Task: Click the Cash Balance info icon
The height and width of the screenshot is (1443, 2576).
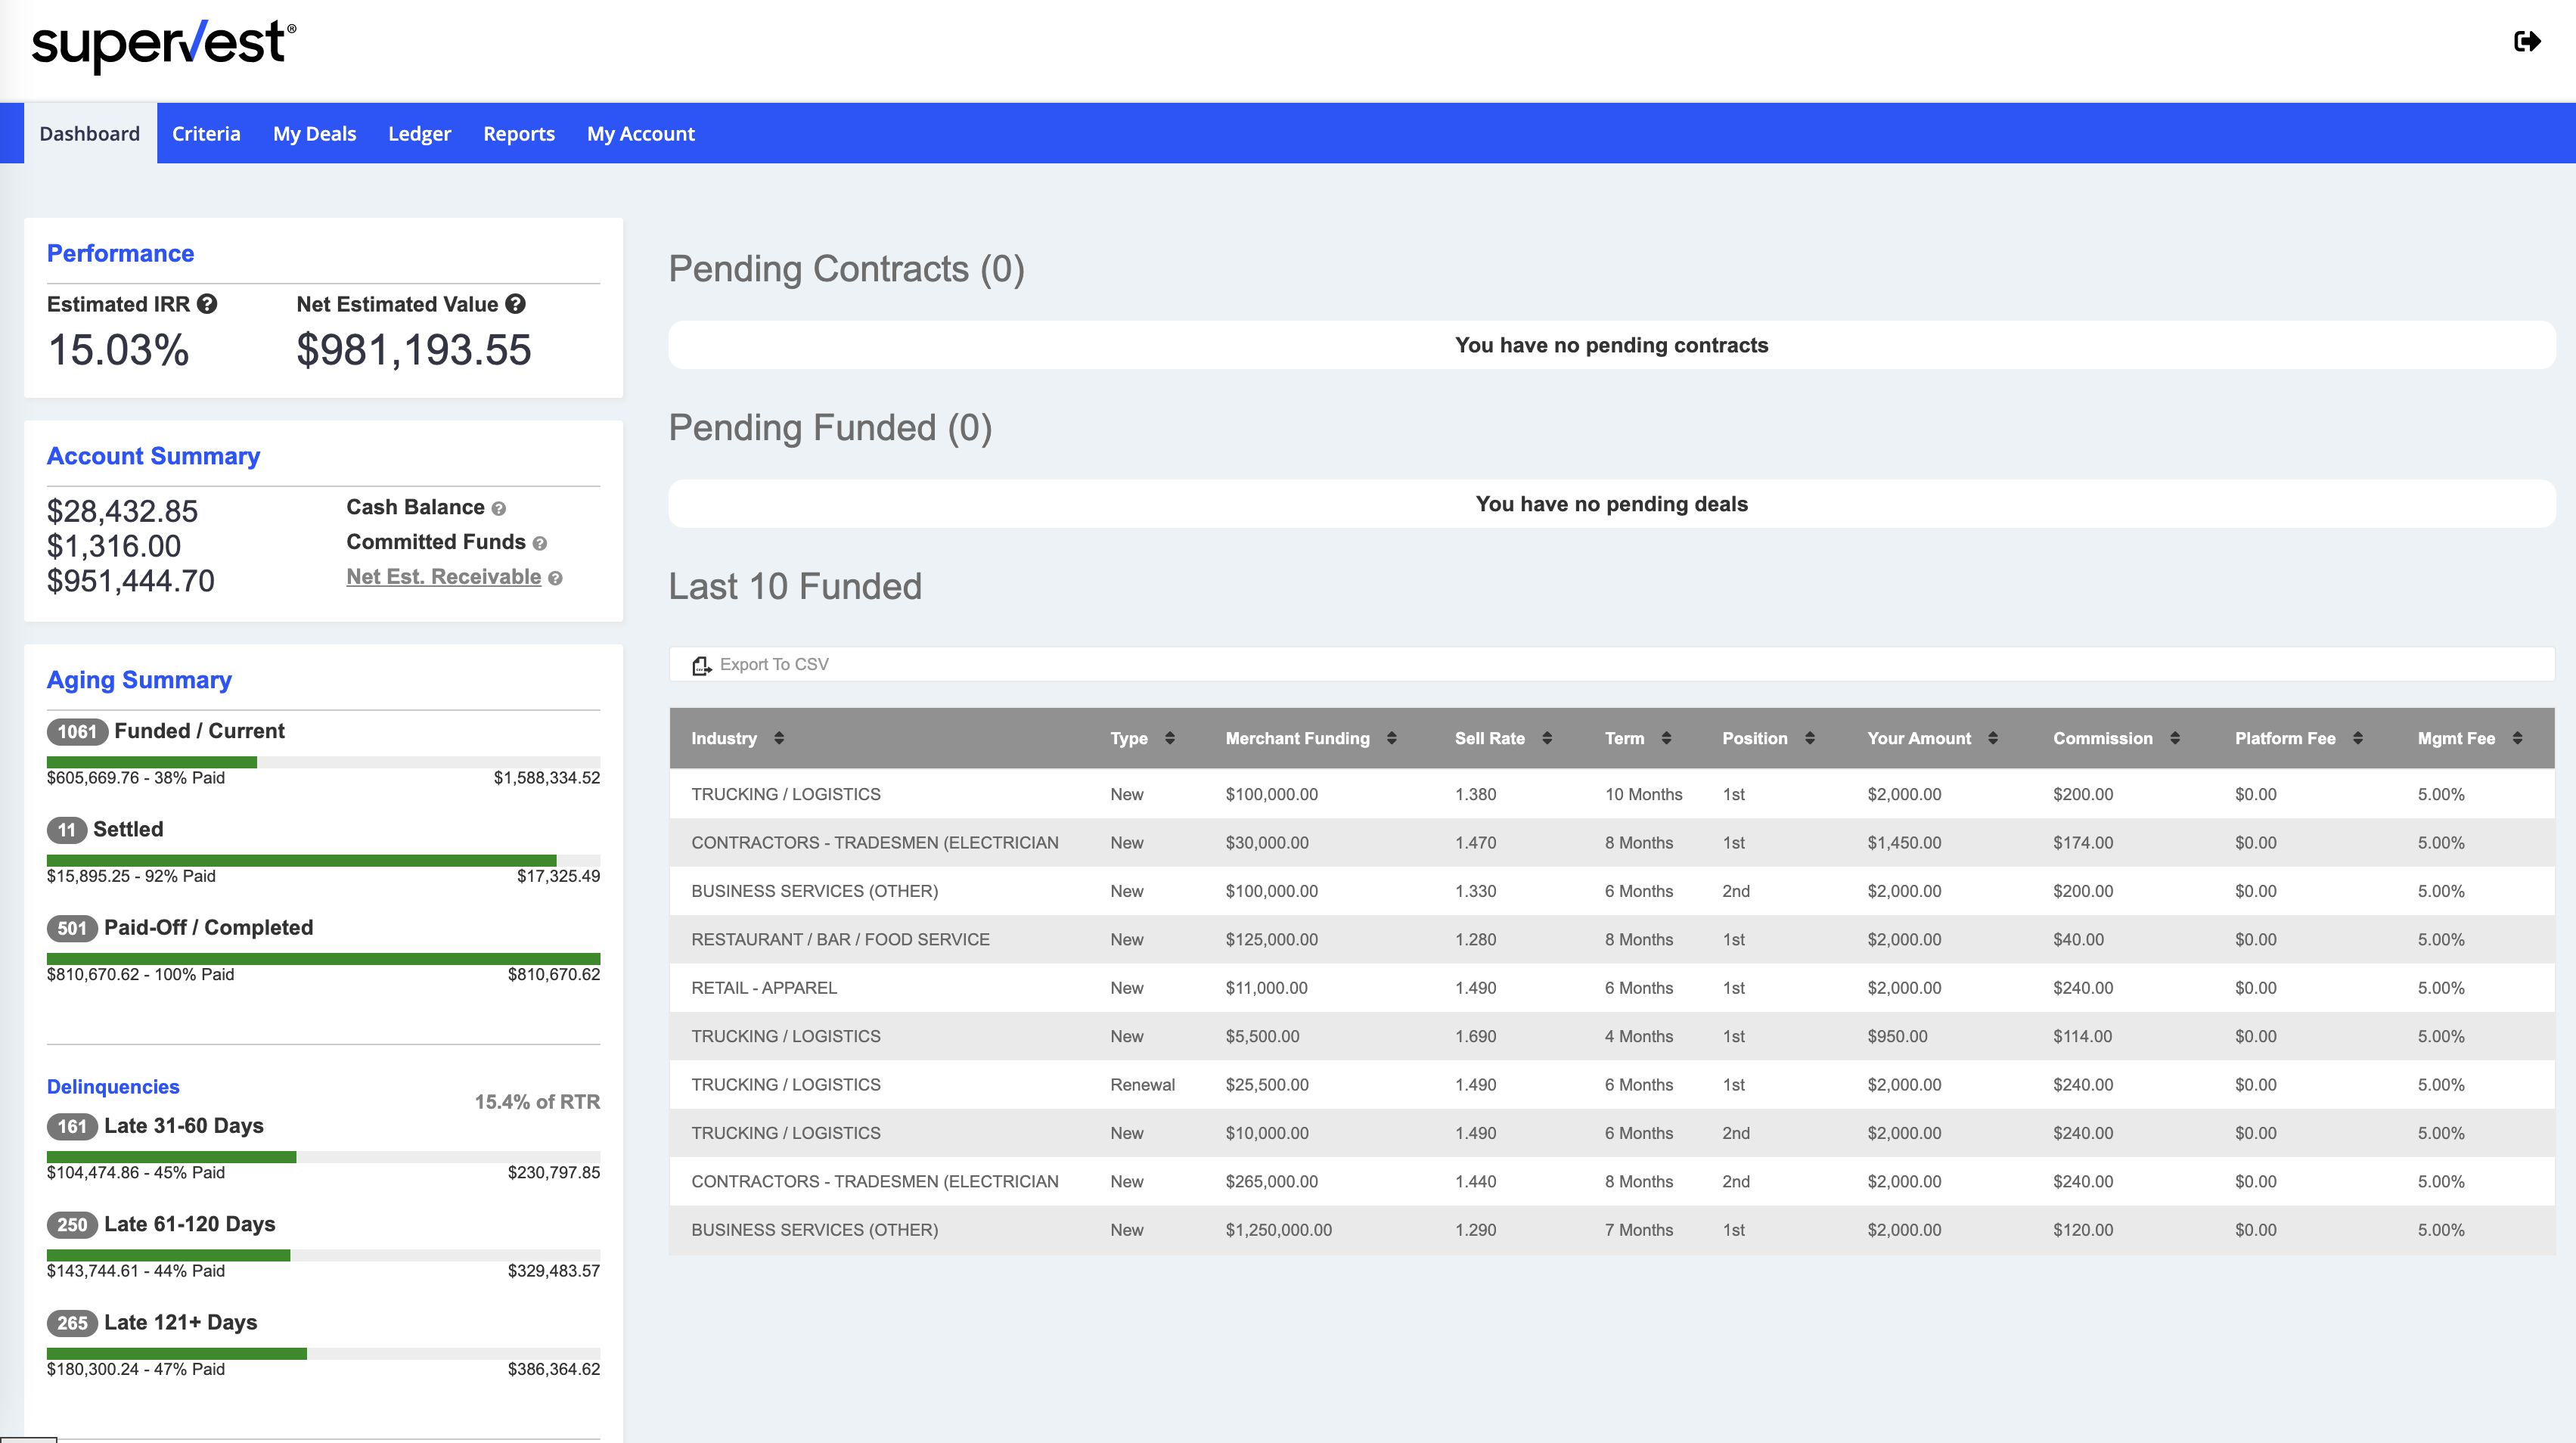Action: [498, 509]
